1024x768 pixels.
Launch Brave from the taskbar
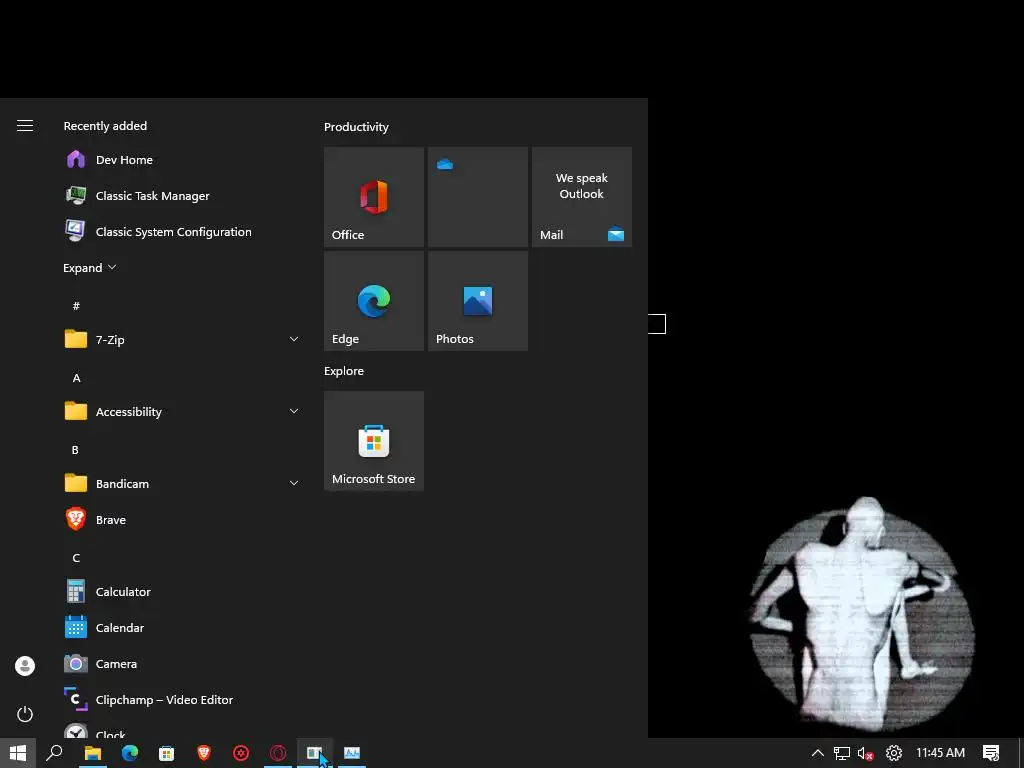(204, 753)
